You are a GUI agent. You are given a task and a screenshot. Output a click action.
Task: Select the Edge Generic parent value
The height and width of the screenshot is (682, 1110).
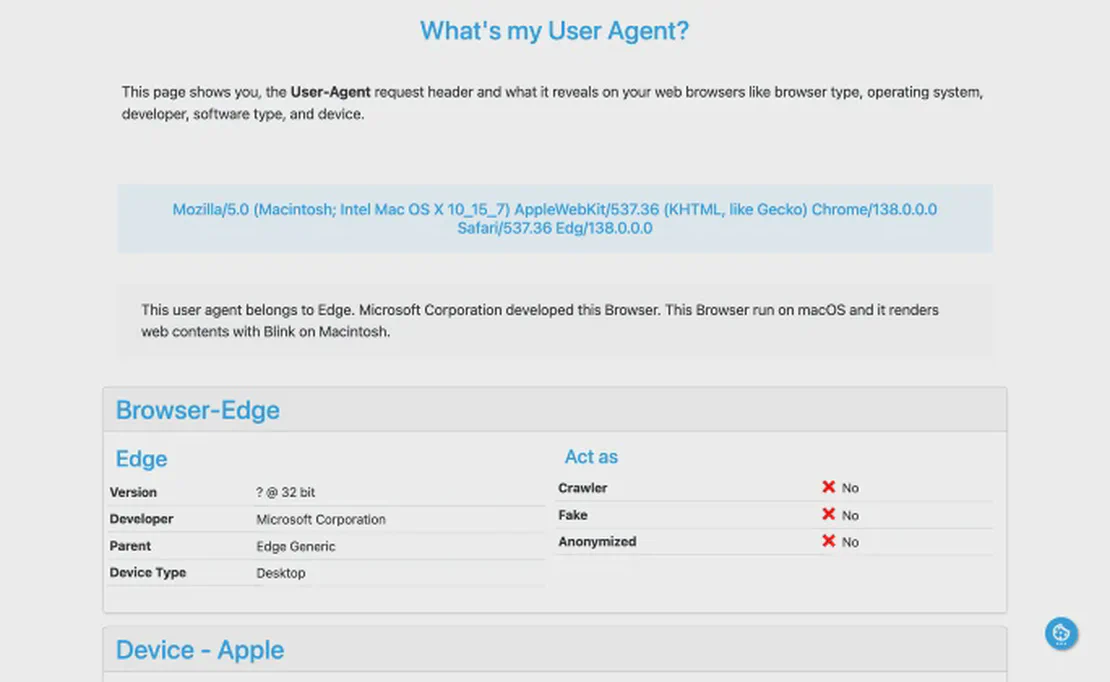click(x=296, y=547)
